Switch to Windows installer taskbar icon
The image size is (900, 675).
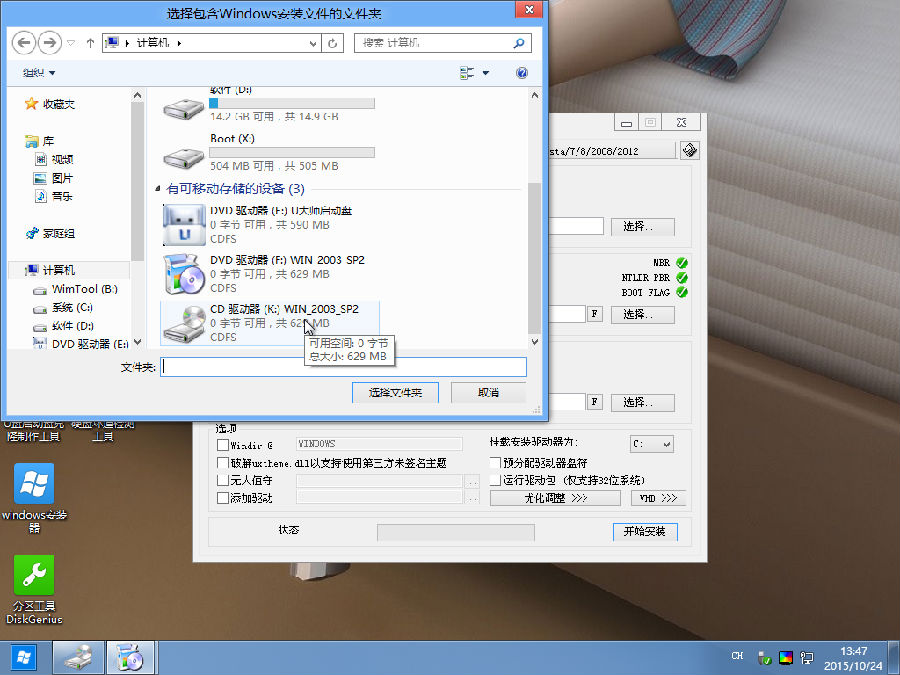[130, 658]
